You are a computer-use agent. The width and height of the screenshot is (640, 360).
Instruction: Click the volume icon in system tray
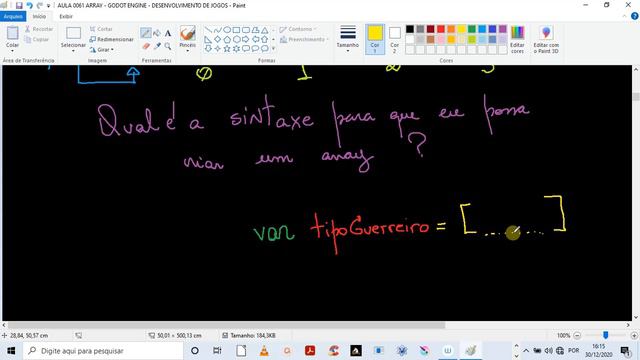click(x=548, y=351)
